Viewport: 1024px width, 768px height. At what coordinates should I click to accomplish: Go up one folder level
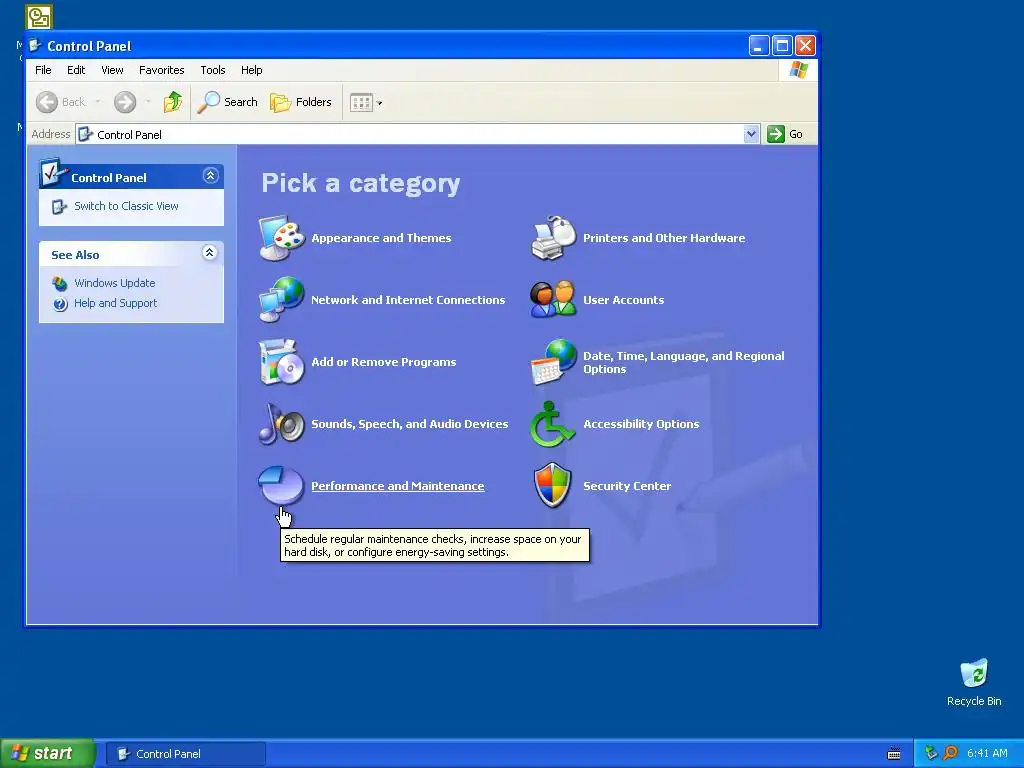(172, 102)
